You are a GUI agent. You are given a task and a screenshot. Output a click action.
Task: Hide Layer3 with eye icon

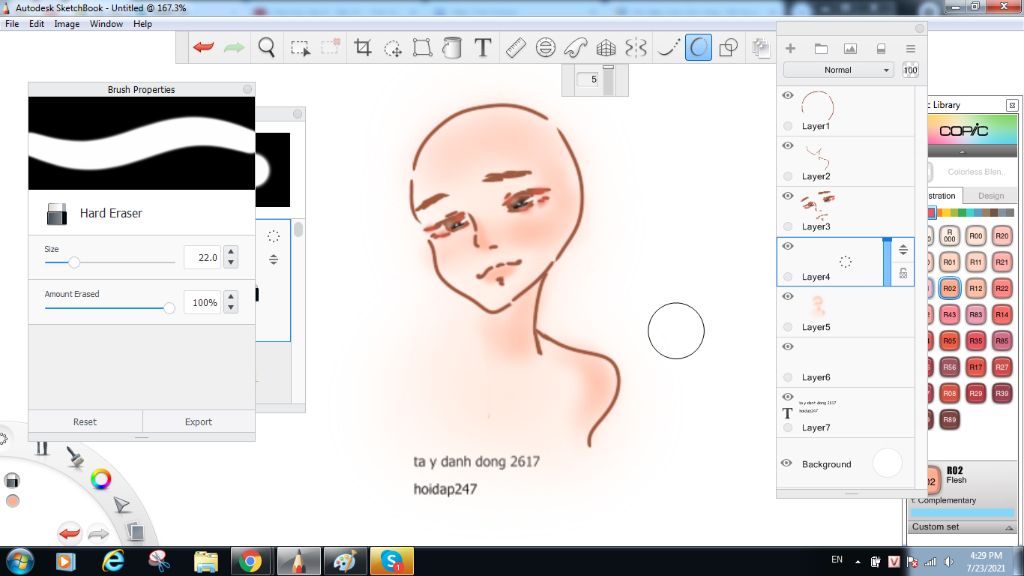pyautogui.click(x=788, y=196)
